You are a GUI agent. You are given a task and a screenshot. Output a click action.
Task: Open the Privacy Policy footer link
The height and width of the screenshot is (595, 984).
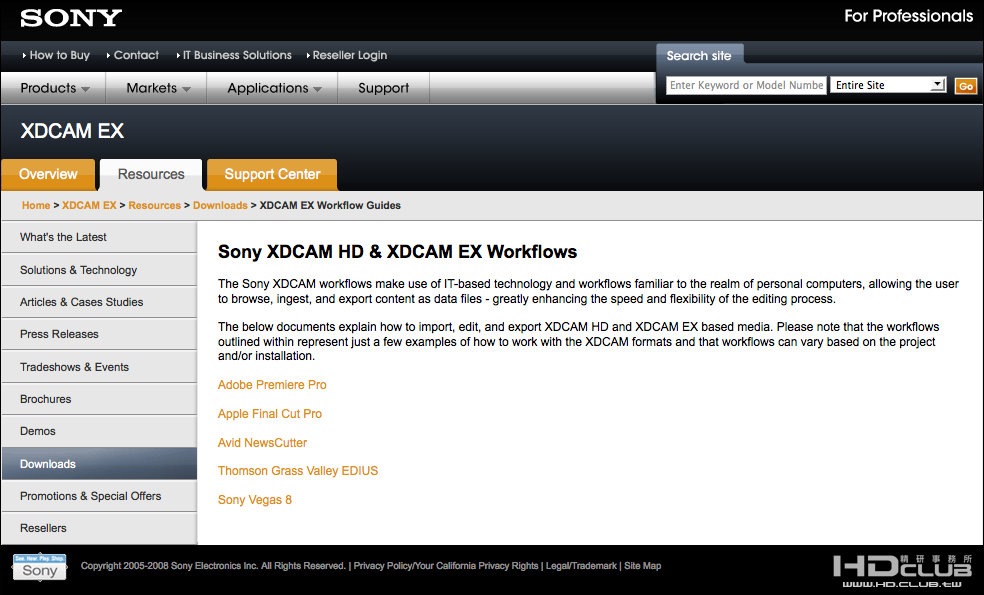click(446, 566)
